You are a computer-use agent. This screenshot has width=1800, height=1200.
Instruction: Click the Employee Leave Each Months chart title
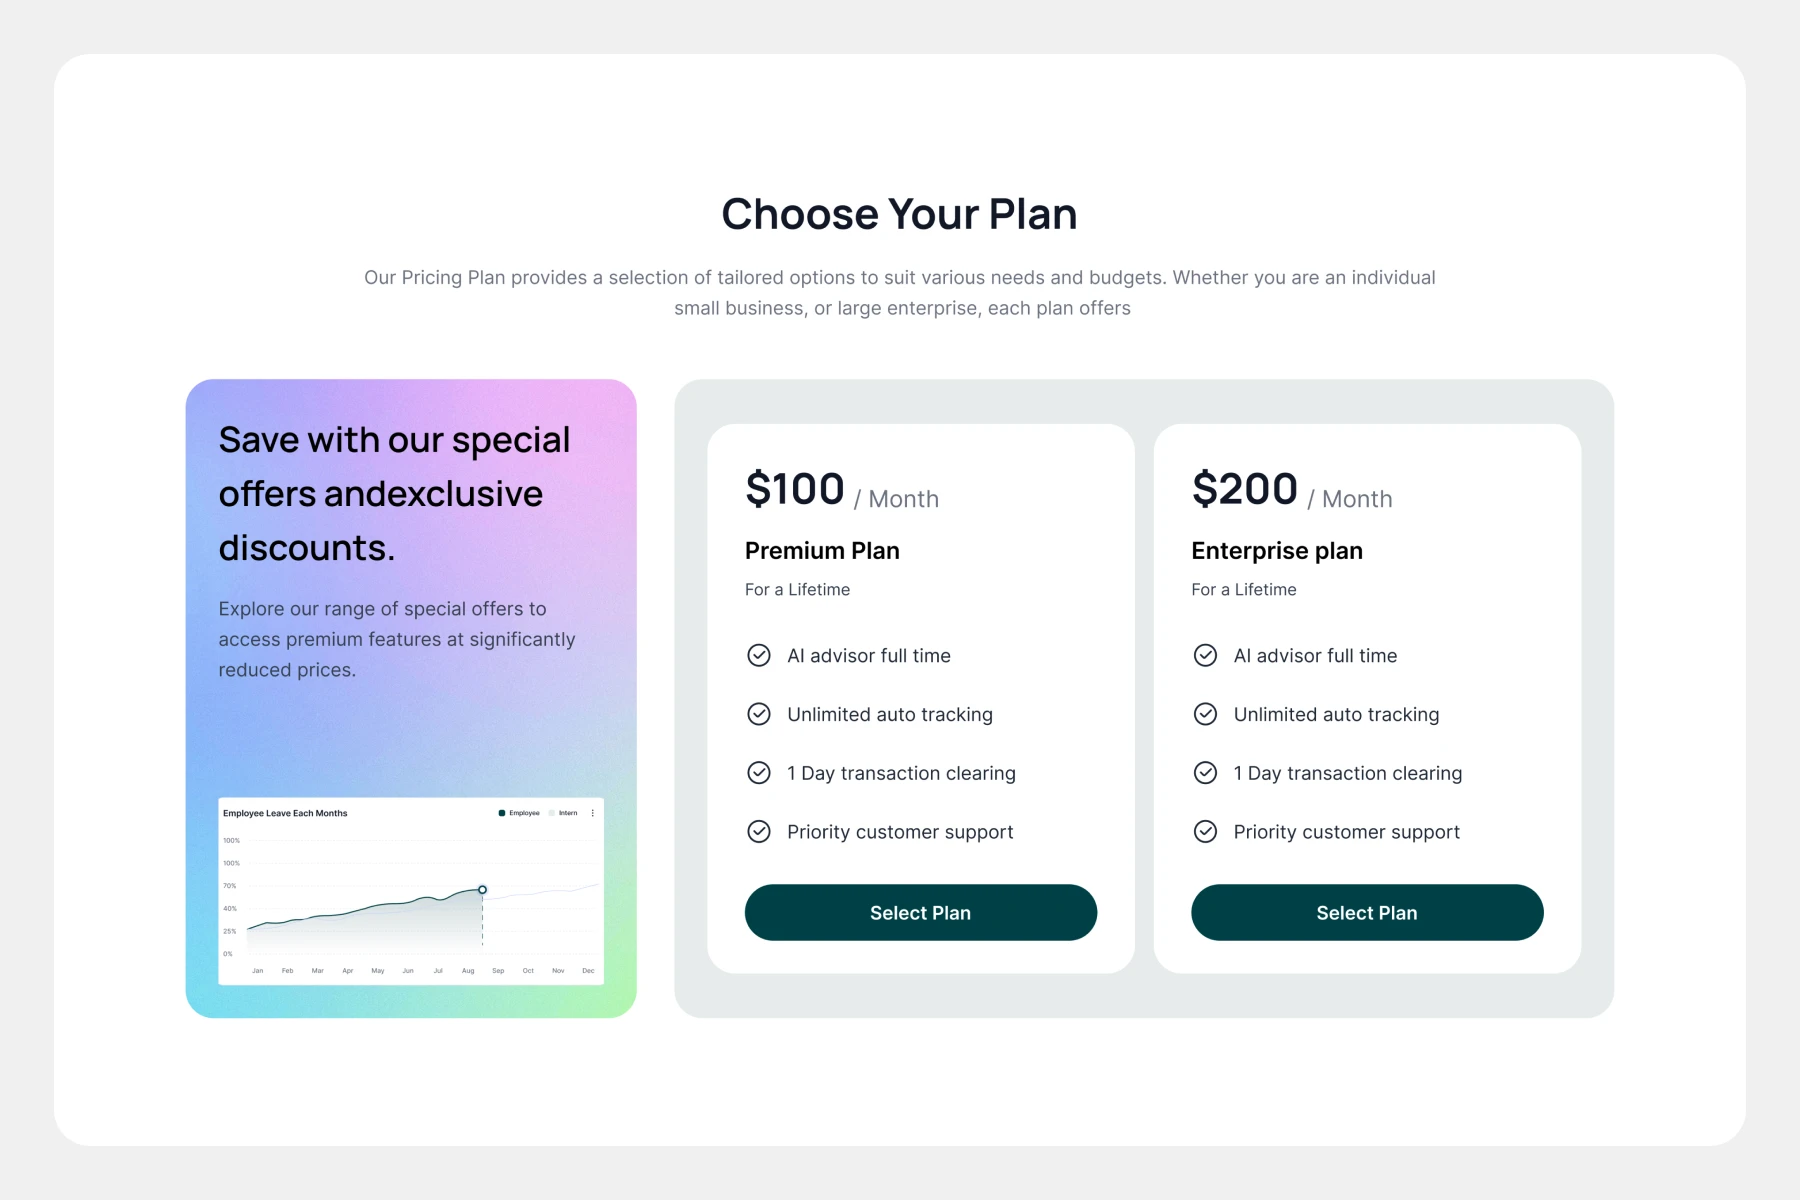(285, 813)
